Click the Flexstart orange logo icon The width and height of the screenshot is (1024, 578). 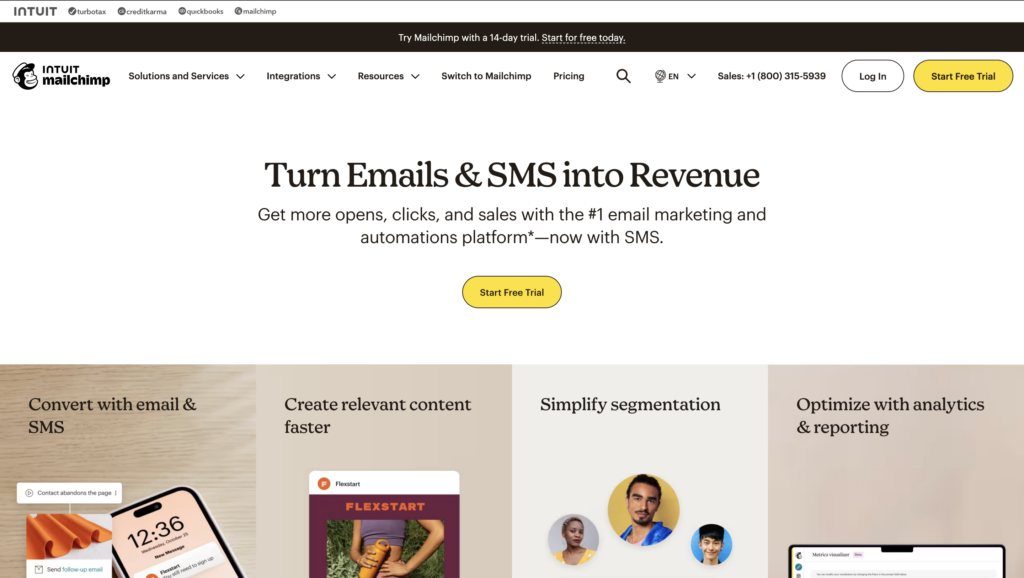[x=323, y=484]
